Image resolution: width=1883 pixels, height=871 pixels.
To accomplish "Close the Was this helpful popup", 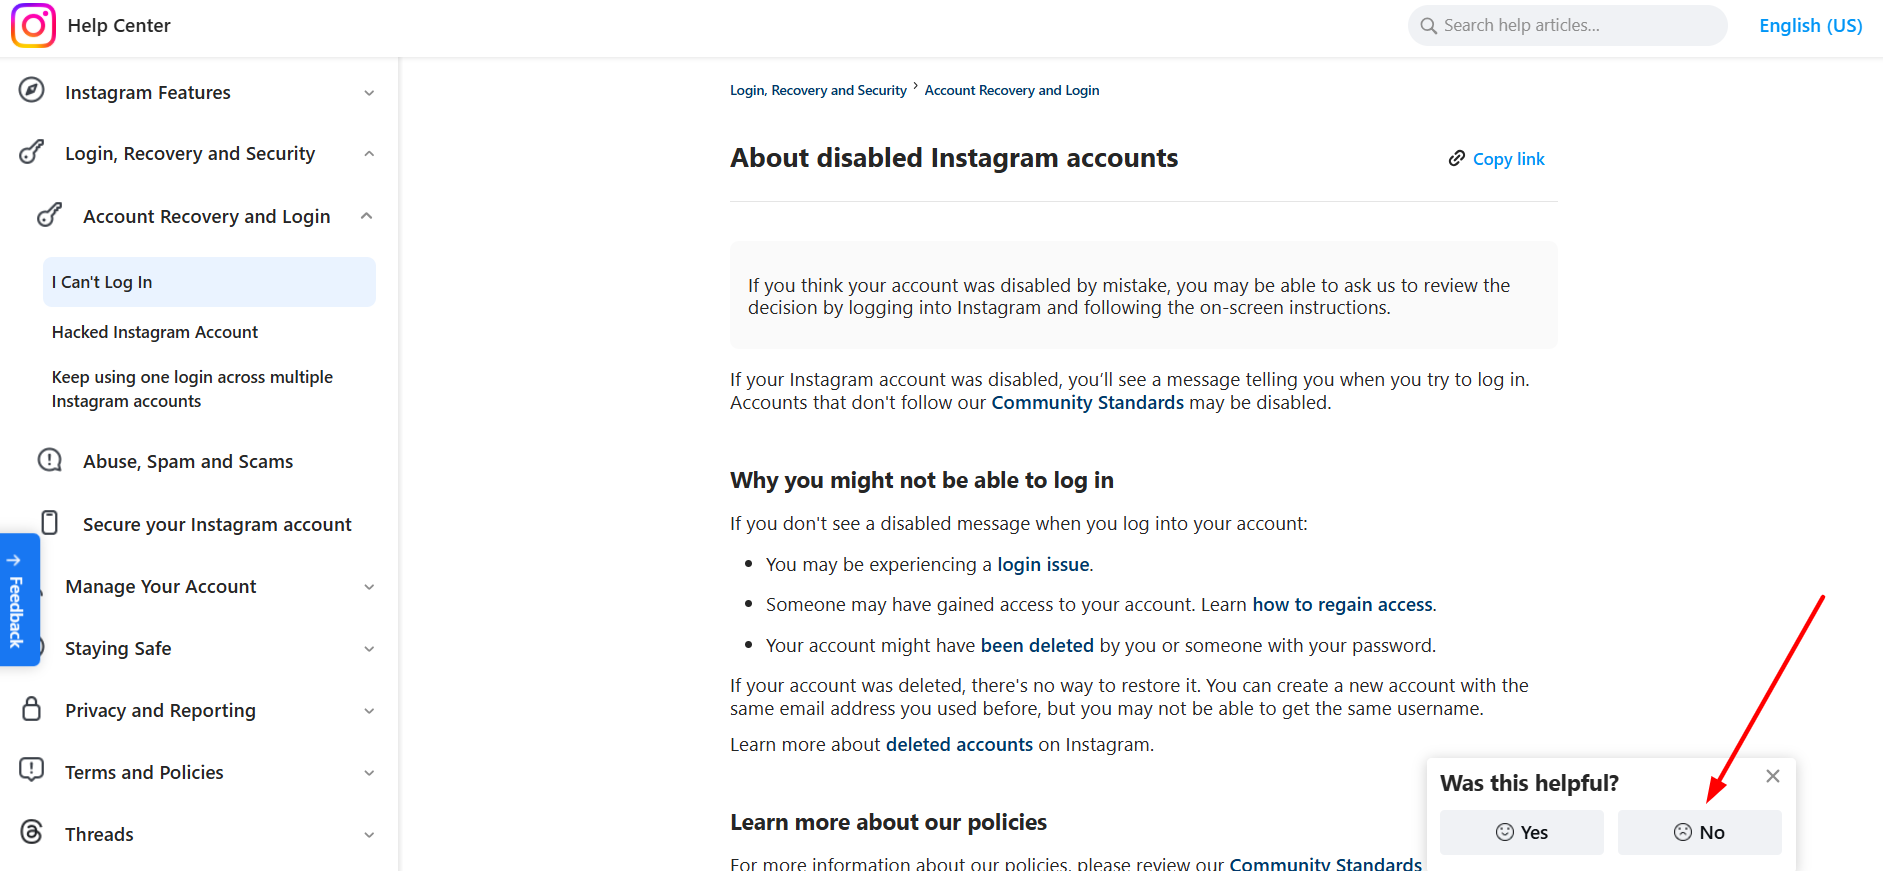I will pyautogui.click(x=1773, y=776).
